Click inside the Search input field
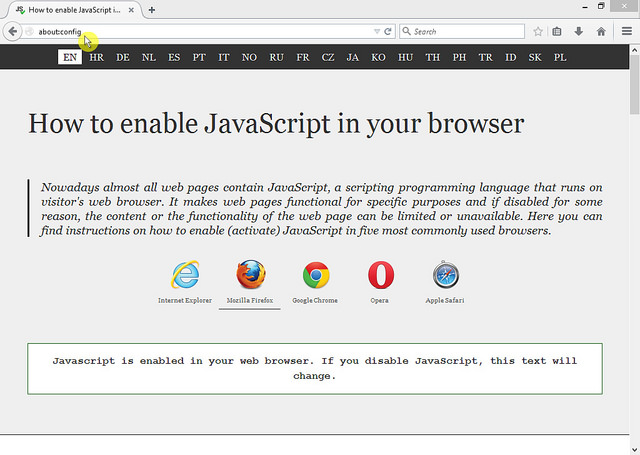This screenshot has width=640, height=455. coord(465,32)
